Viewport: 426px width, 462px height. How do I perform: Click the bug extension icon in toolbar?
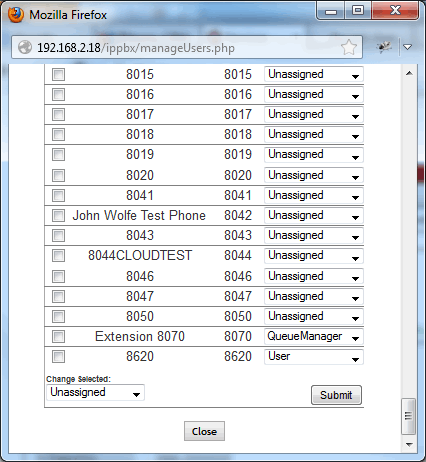tap(384, 47)
